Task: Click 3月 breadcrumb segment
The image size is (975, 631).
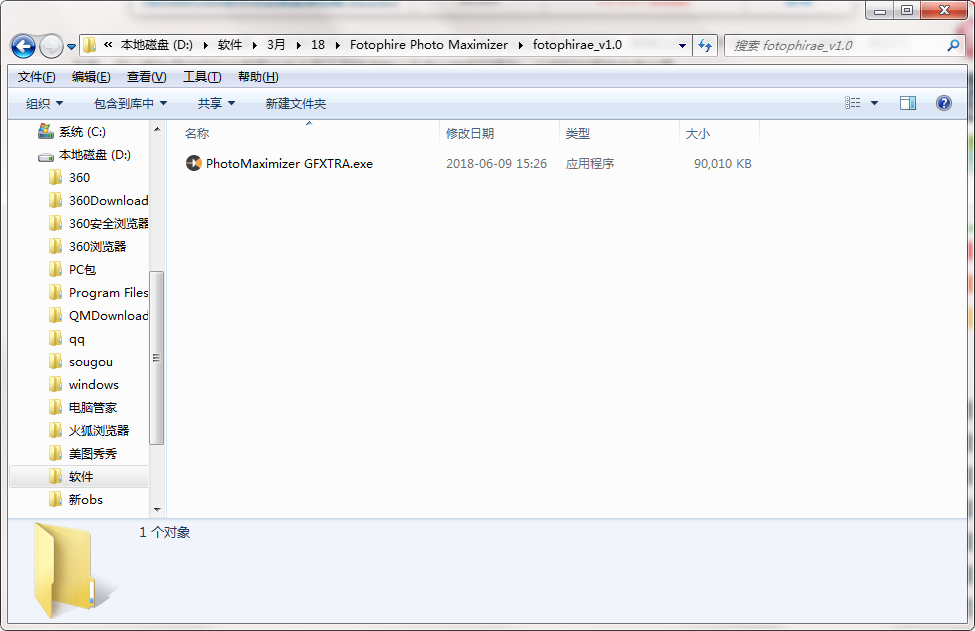Action: click(276, 45)
